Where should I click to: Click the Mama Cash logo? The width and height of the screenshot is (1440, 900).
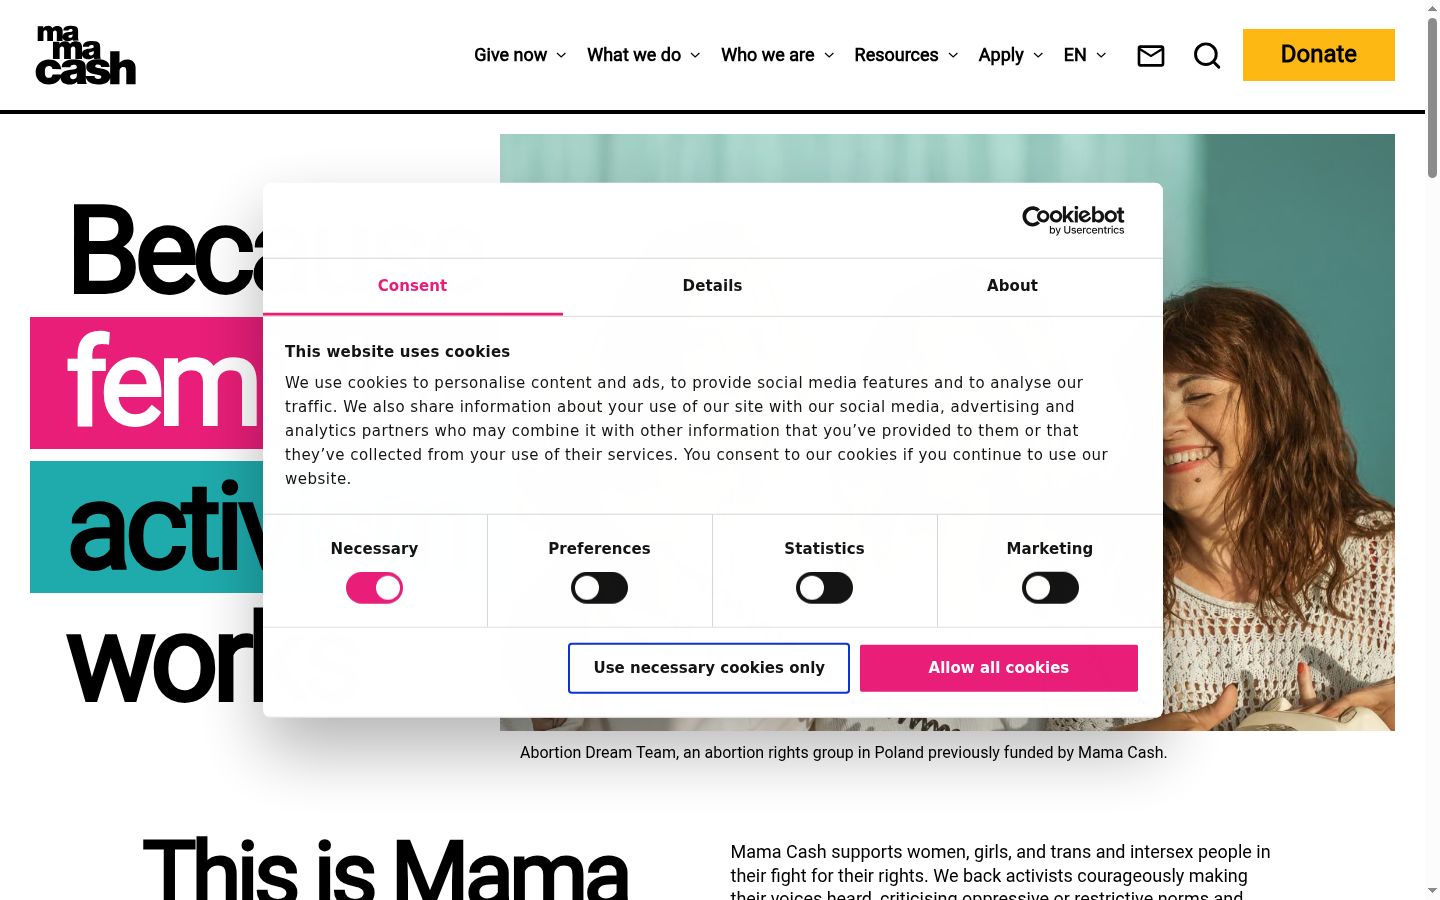[86, 55]
